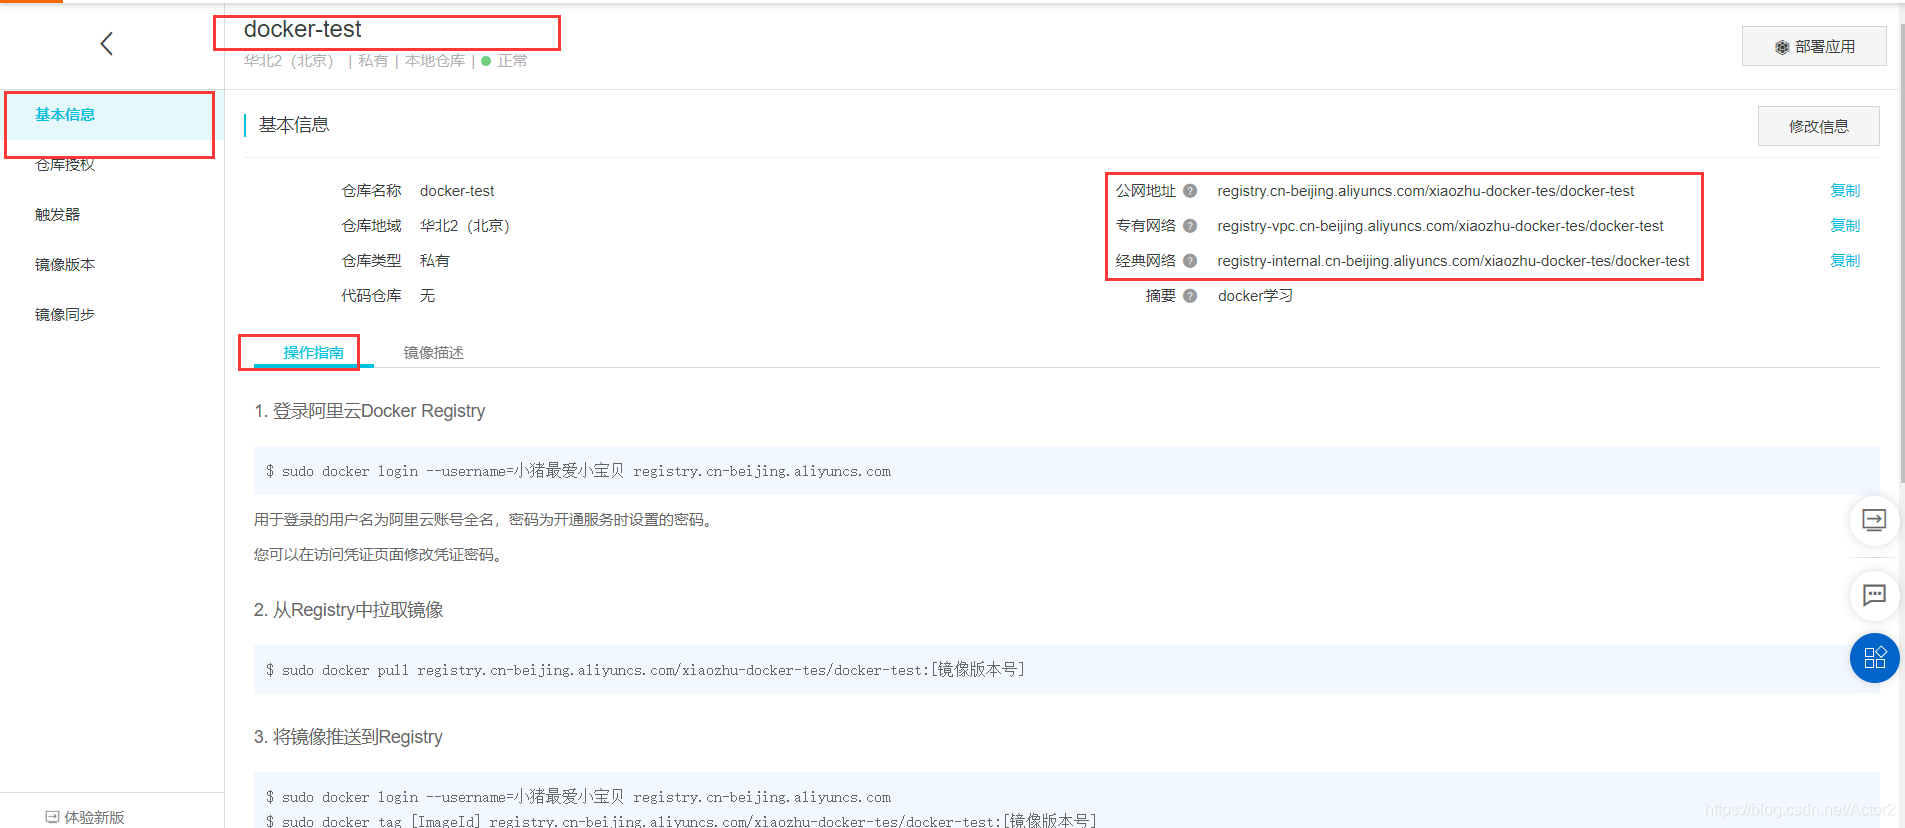1905x828 pixels.
Task: Click the sudo docker tag command line
Action: (681, 820)
